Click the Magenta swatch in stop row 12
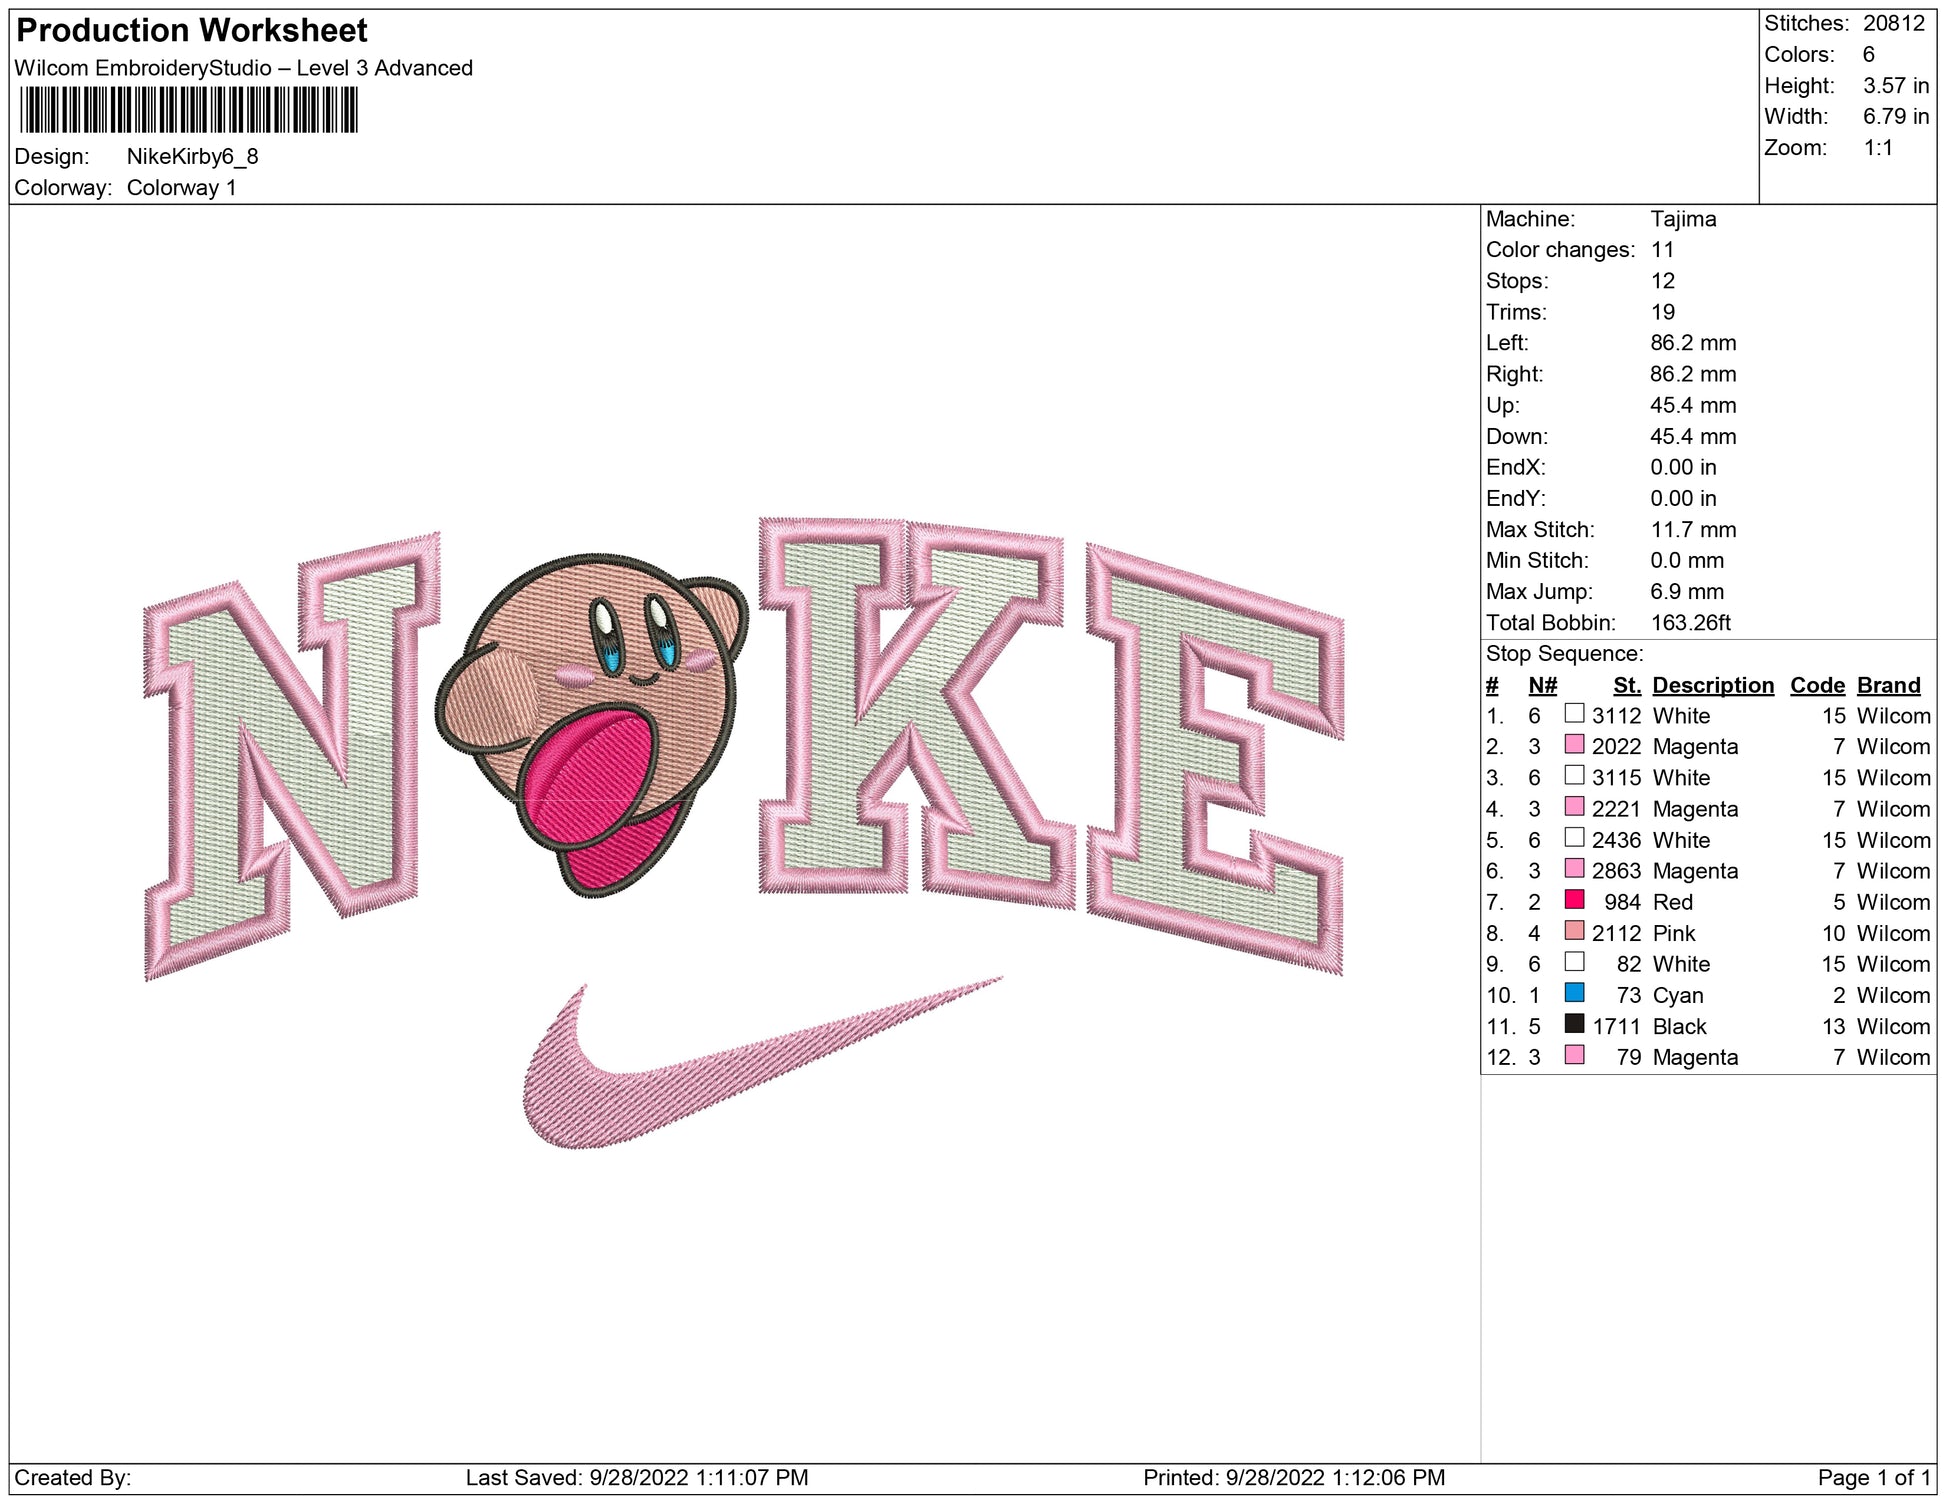This screenshot has height=1497, width=1946. pyautogui.click(x=1574, y=1055)
